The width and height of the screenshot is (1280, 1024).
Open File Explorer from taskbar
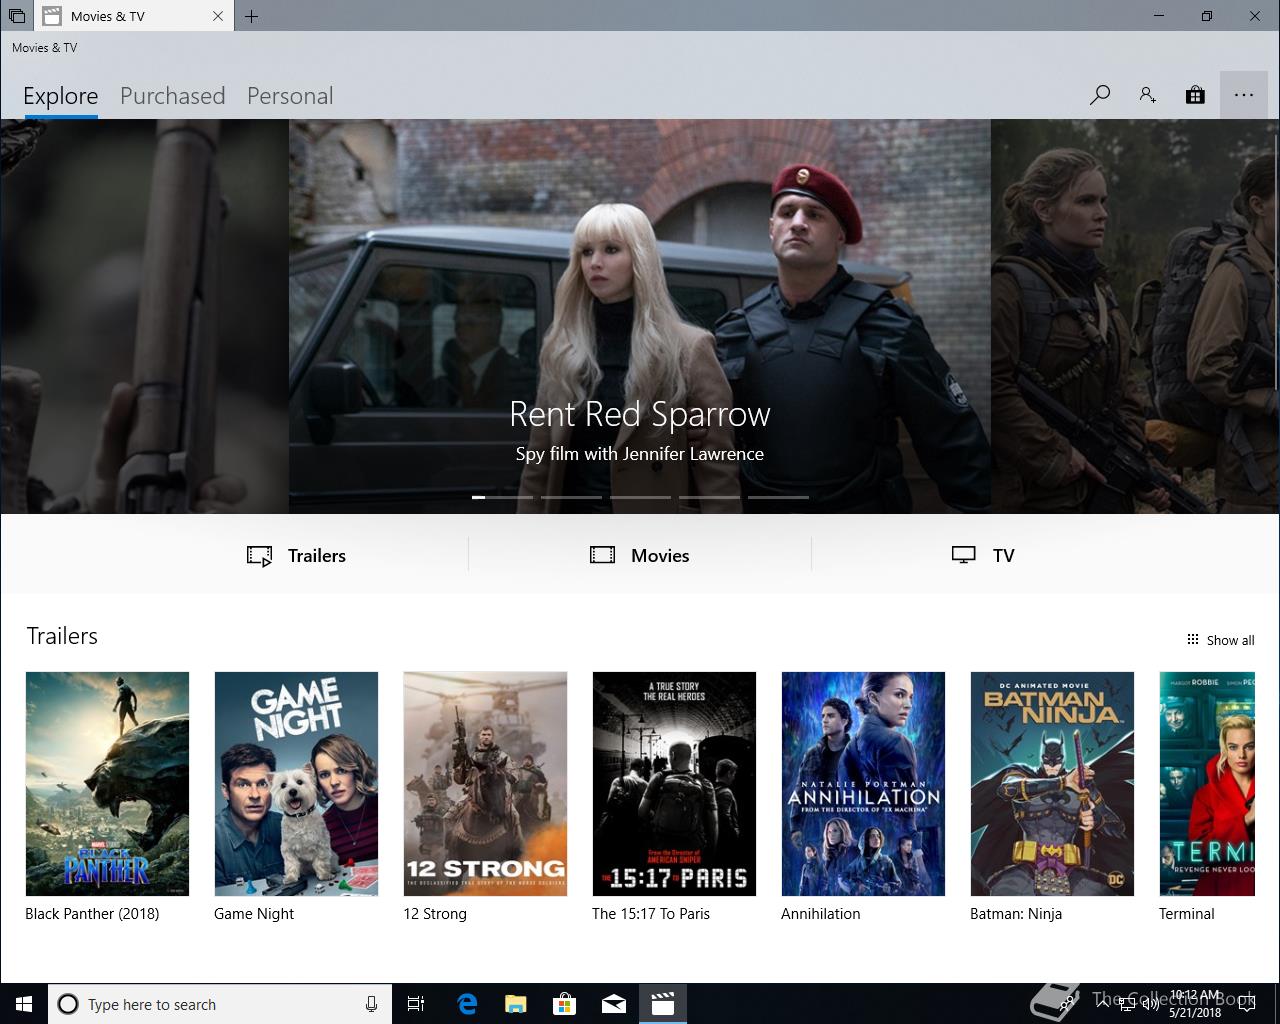[516, 1004]
